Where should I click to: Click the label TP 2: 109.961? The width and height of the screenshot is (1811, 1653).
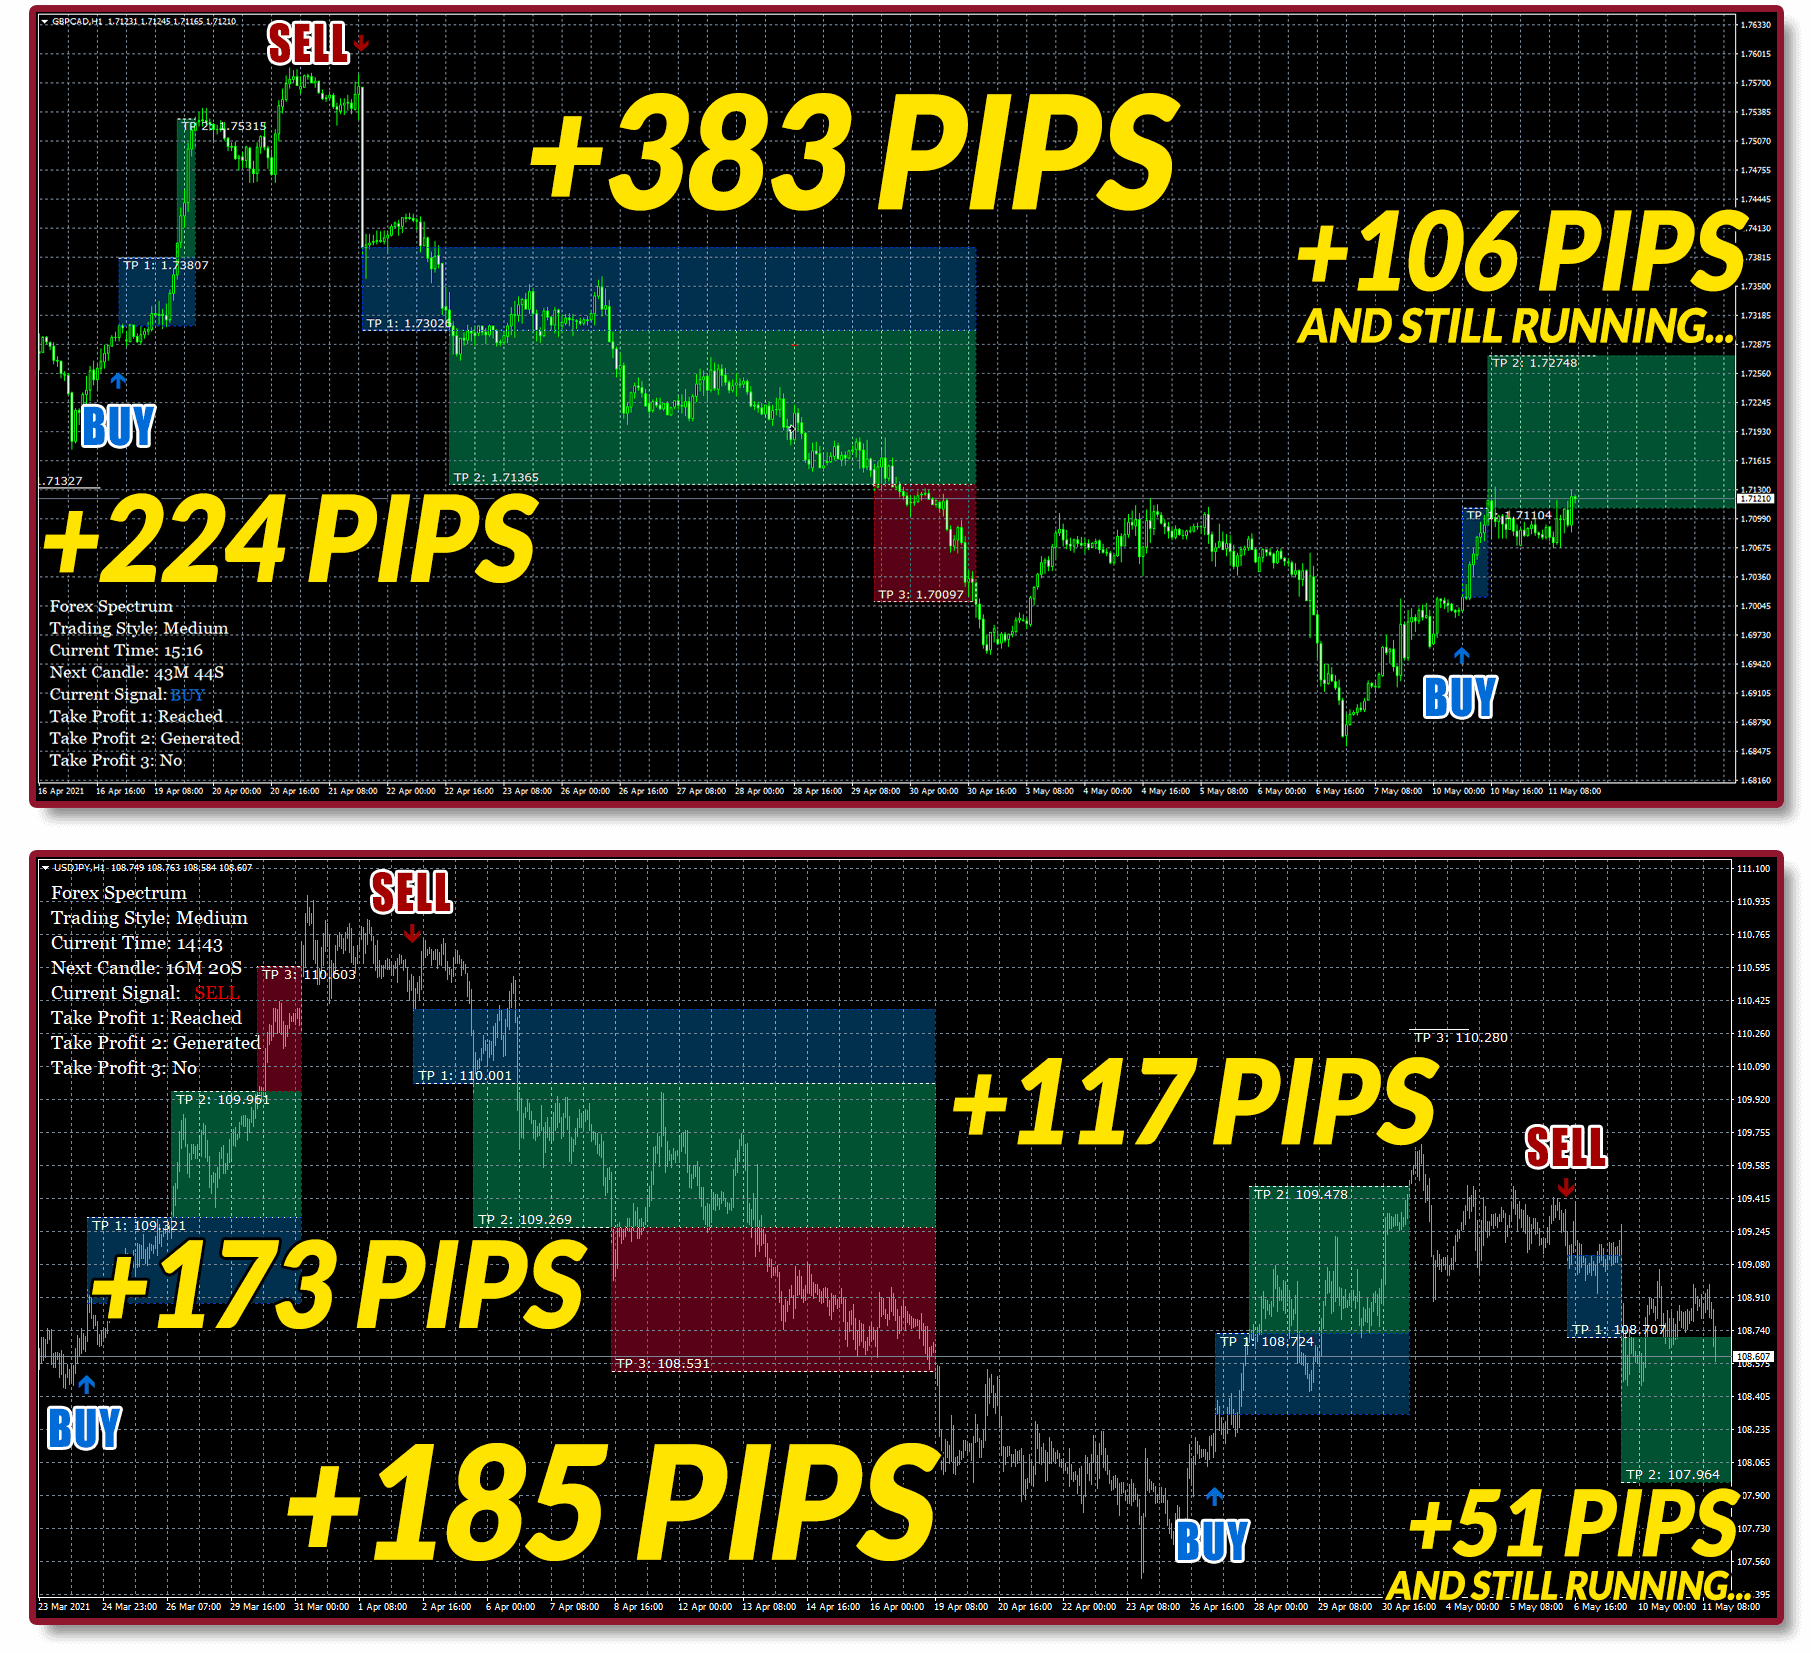click(x=223, y=1099)
